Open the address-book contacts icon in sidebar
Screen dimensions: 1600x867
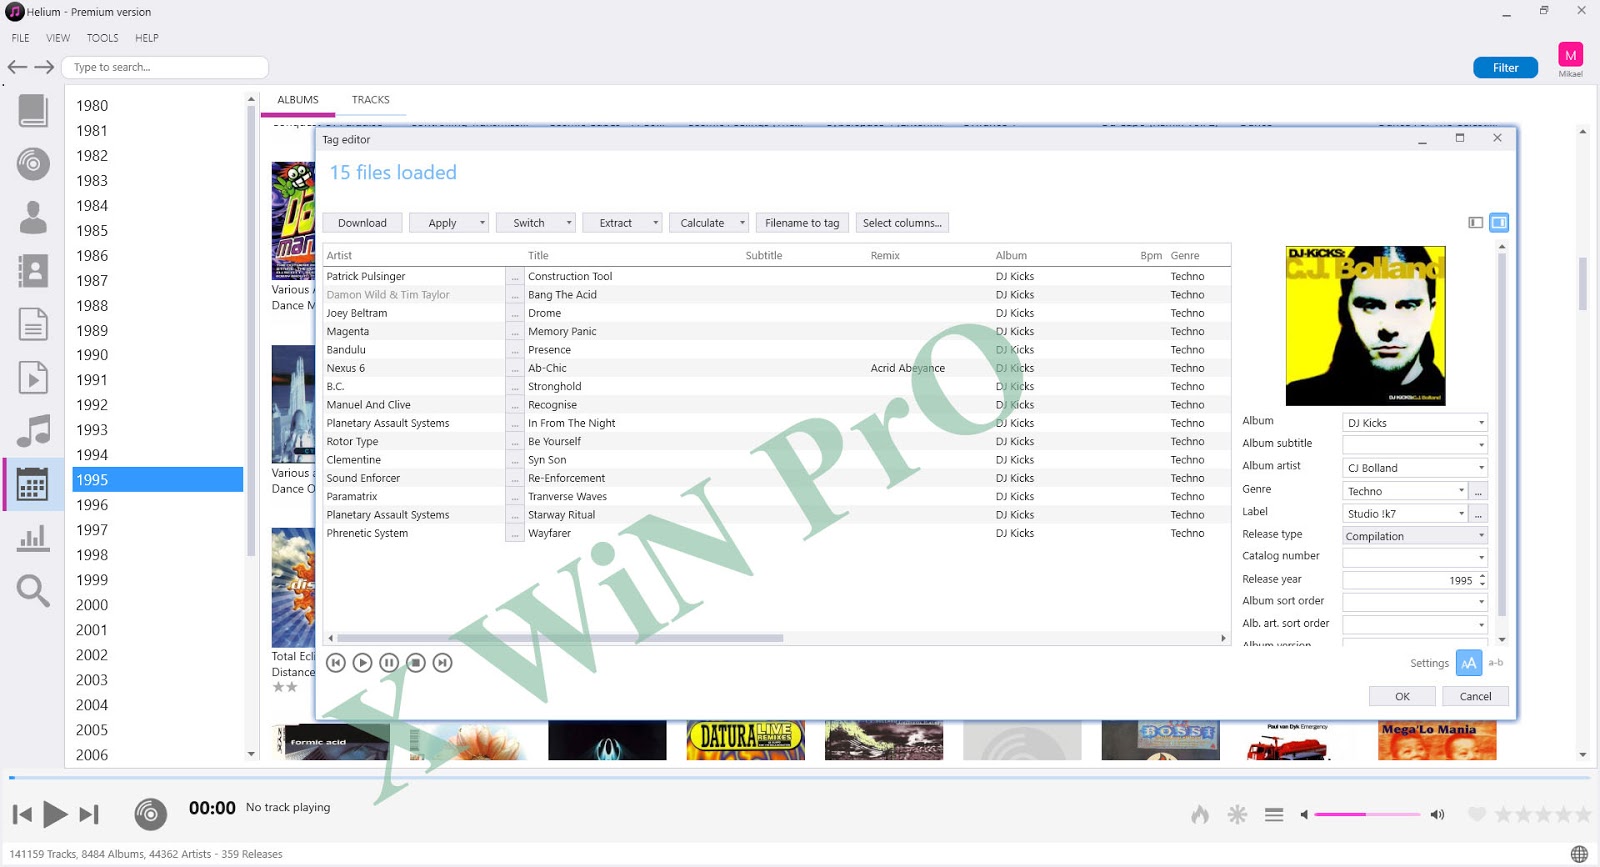pyautogui.click(x=33, y=271)
